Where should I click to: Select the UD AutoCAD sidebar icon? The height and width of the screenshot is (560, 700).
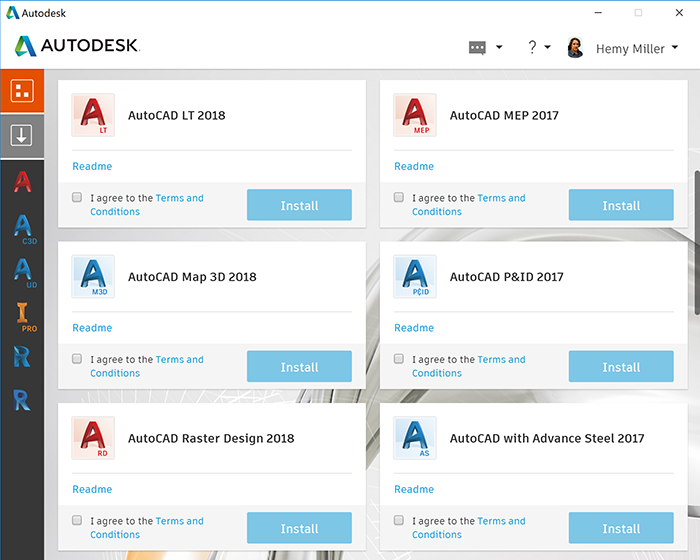(25, 273)
